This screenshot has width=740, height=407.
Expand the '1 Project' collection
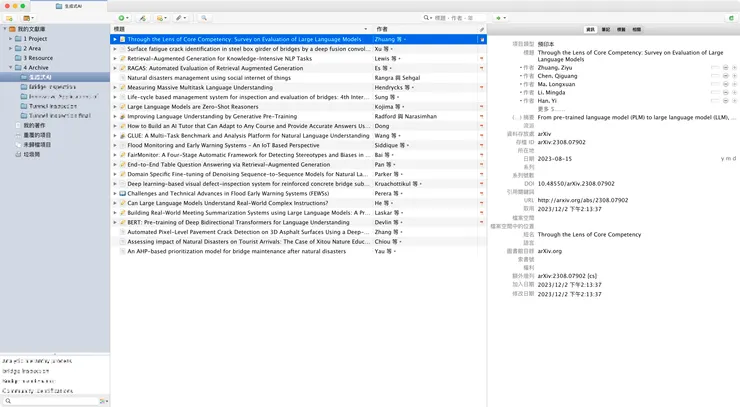click(11, 39)
